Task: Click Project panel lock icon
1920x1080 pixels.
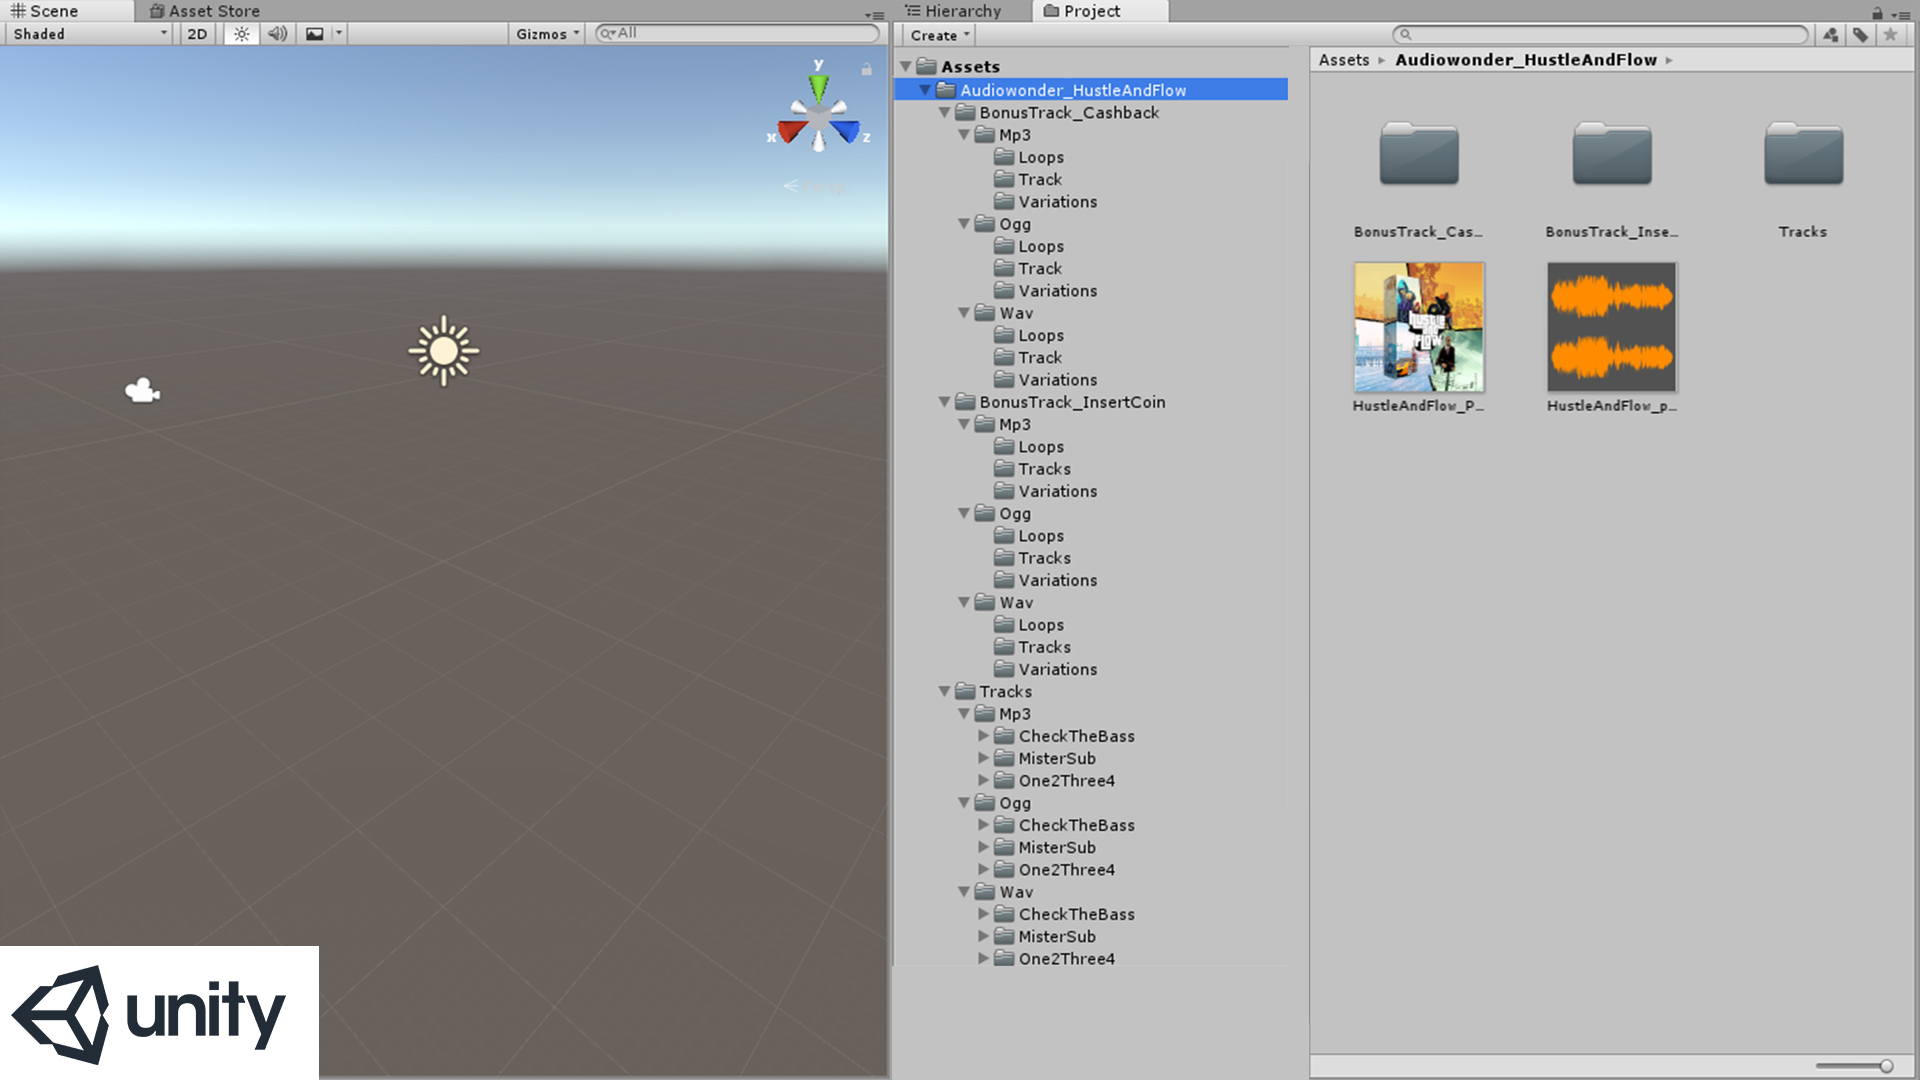Action: tap(1877, 13)
